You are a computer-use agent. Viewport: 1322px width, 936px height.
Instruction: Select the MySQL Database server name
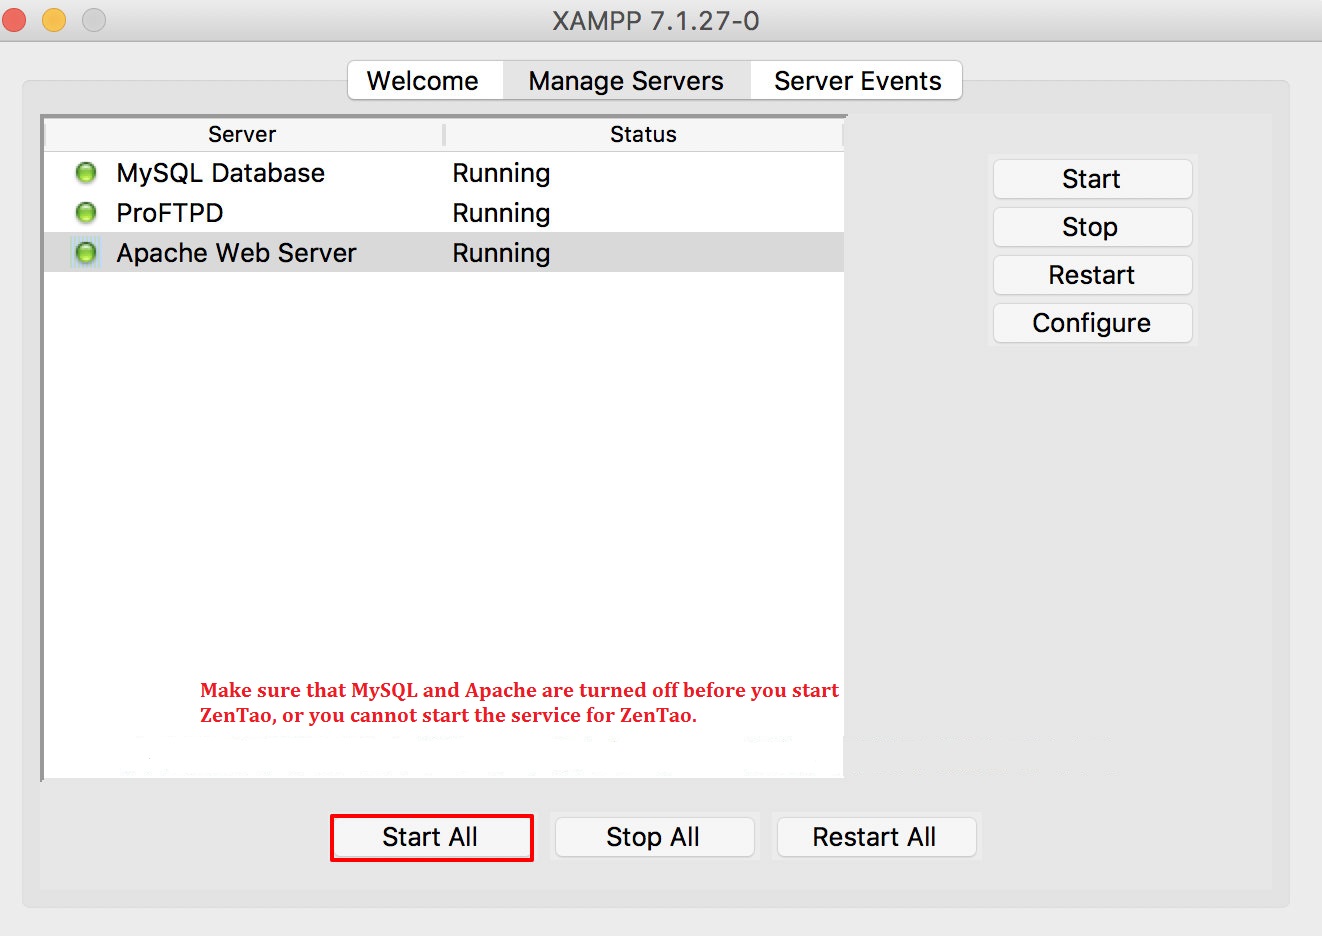tap(220, 173)
